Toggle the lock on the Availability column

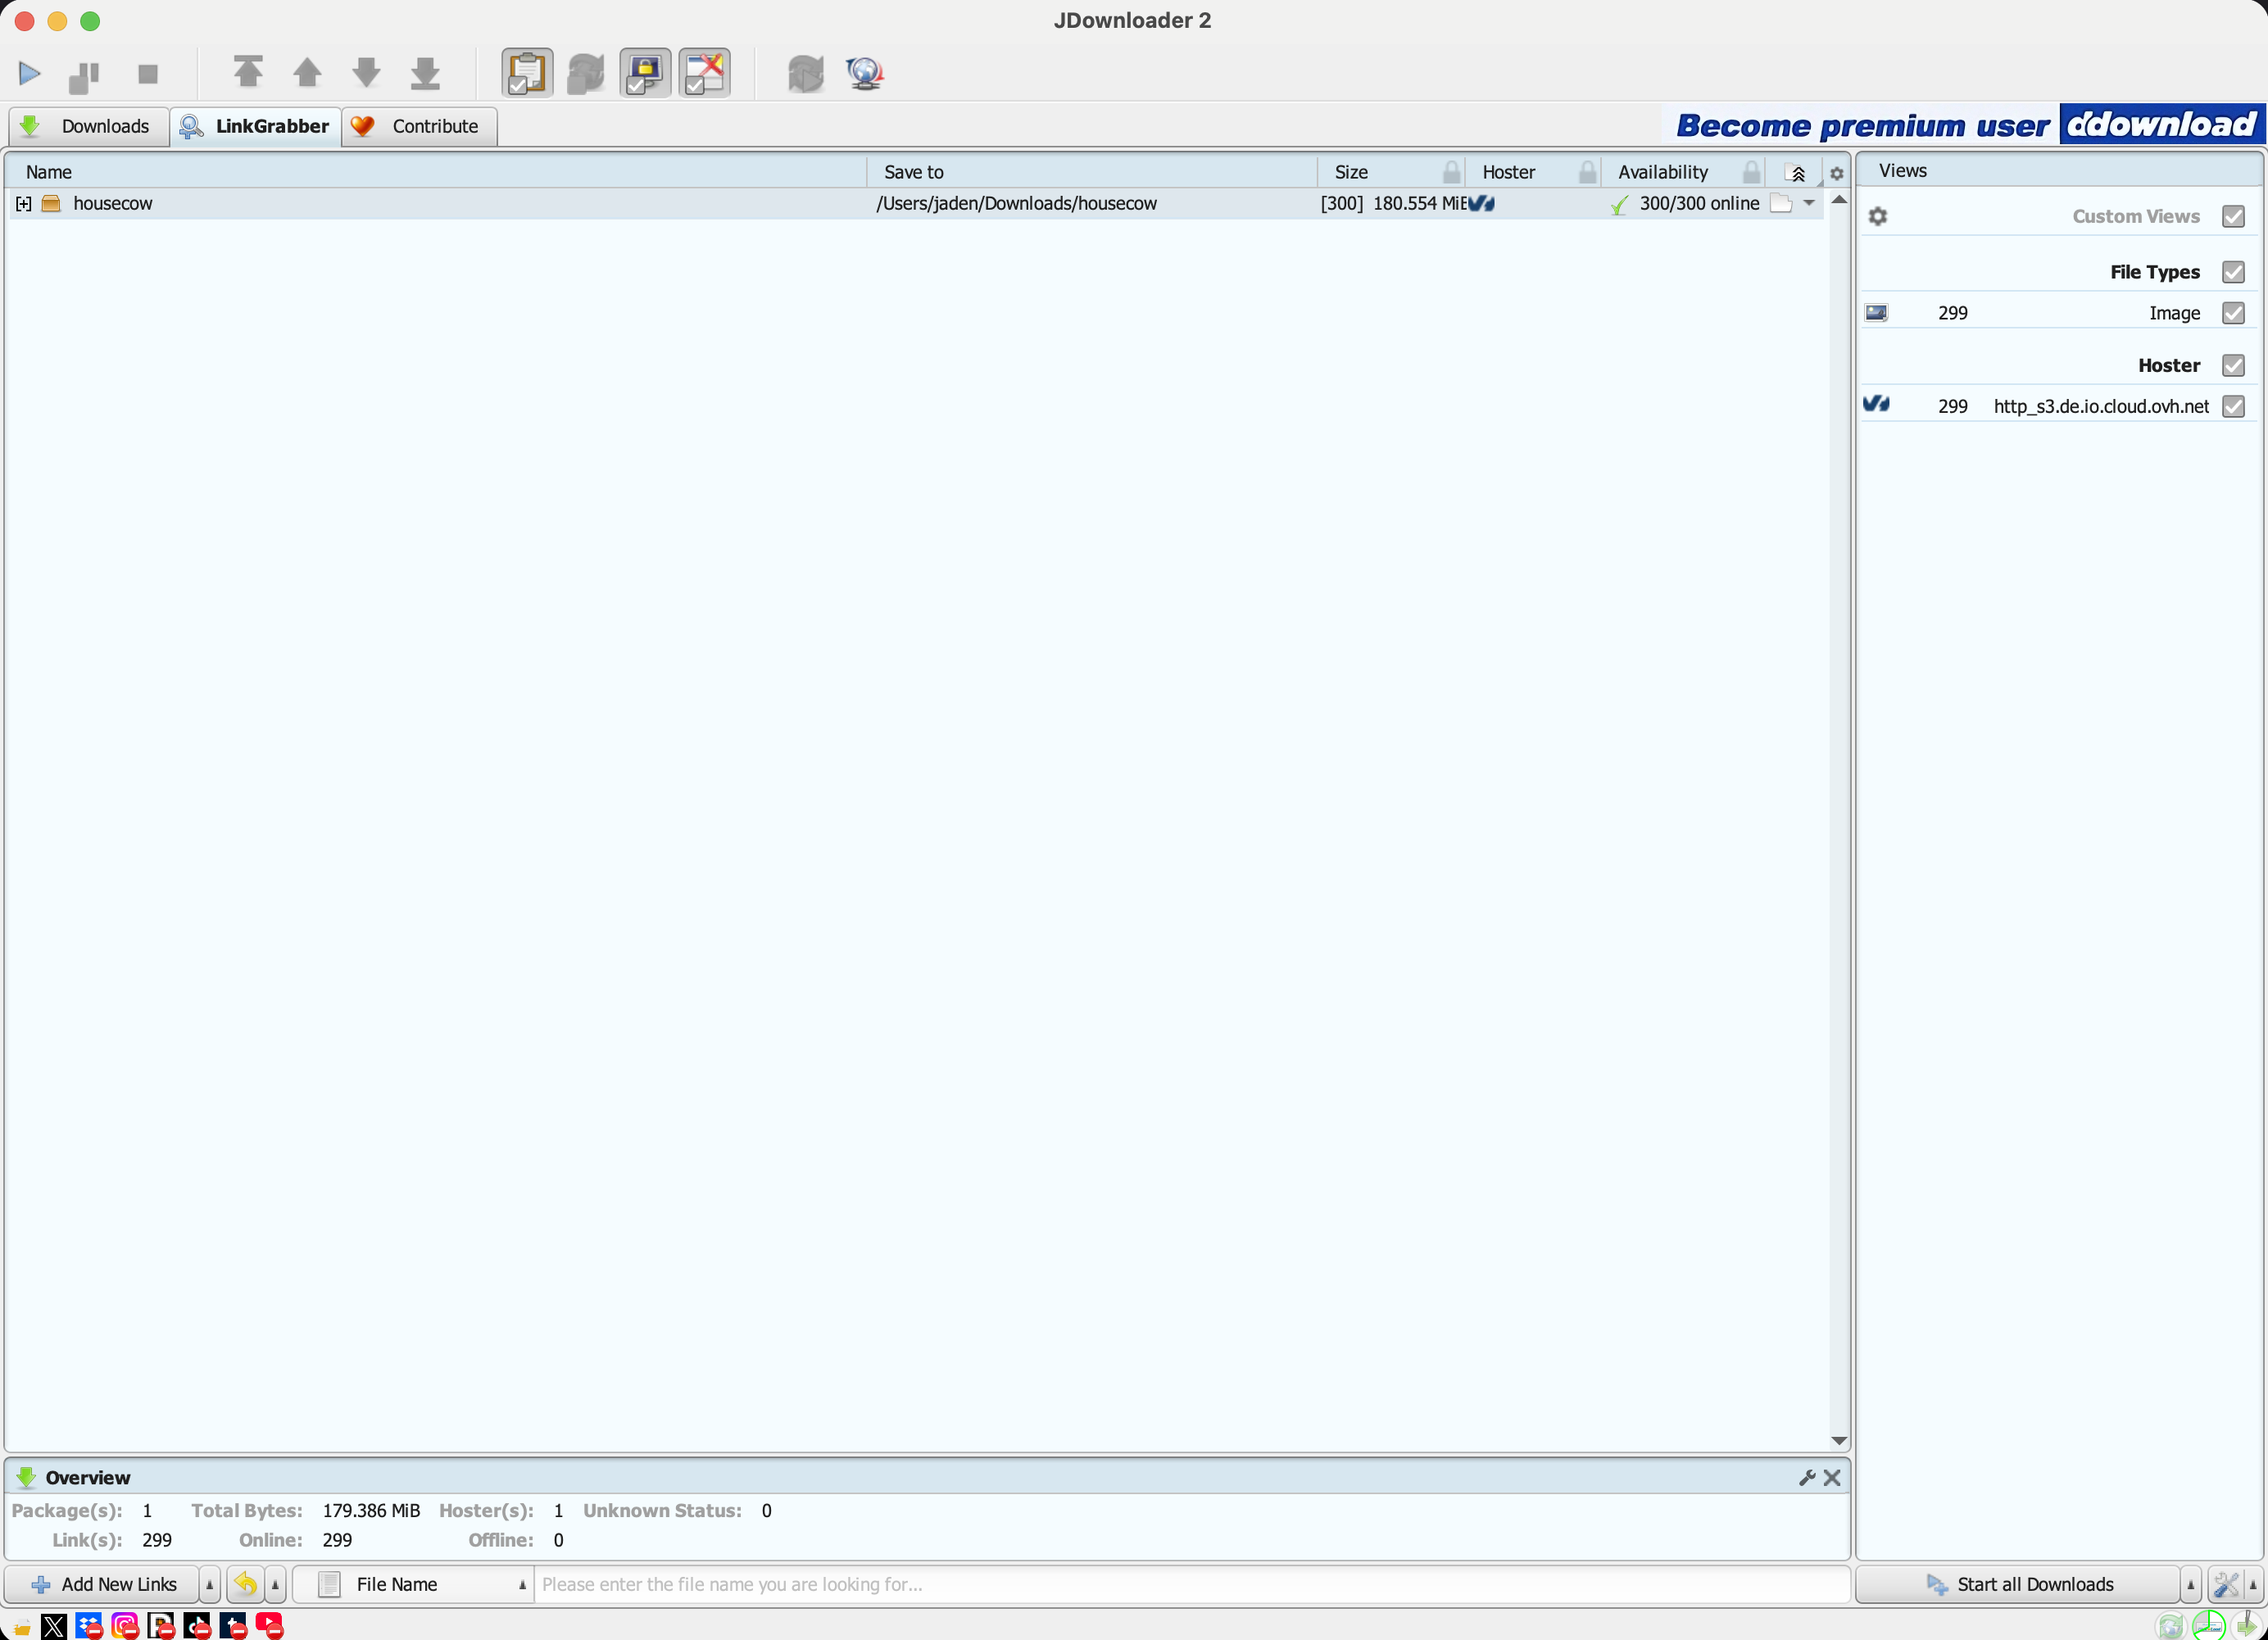pos(1751,172)
